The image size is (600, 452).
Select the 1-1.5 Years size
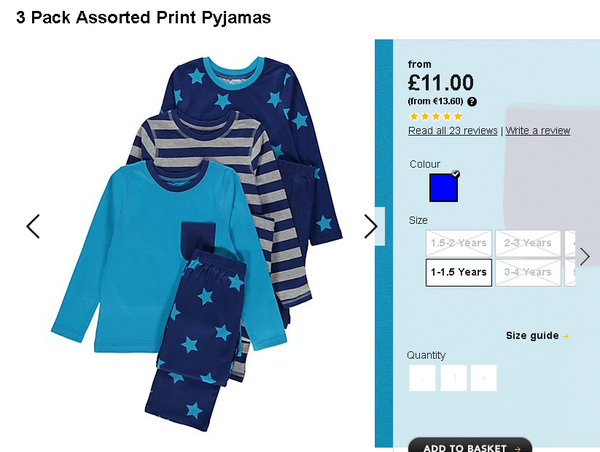click(x=458, y=272)
